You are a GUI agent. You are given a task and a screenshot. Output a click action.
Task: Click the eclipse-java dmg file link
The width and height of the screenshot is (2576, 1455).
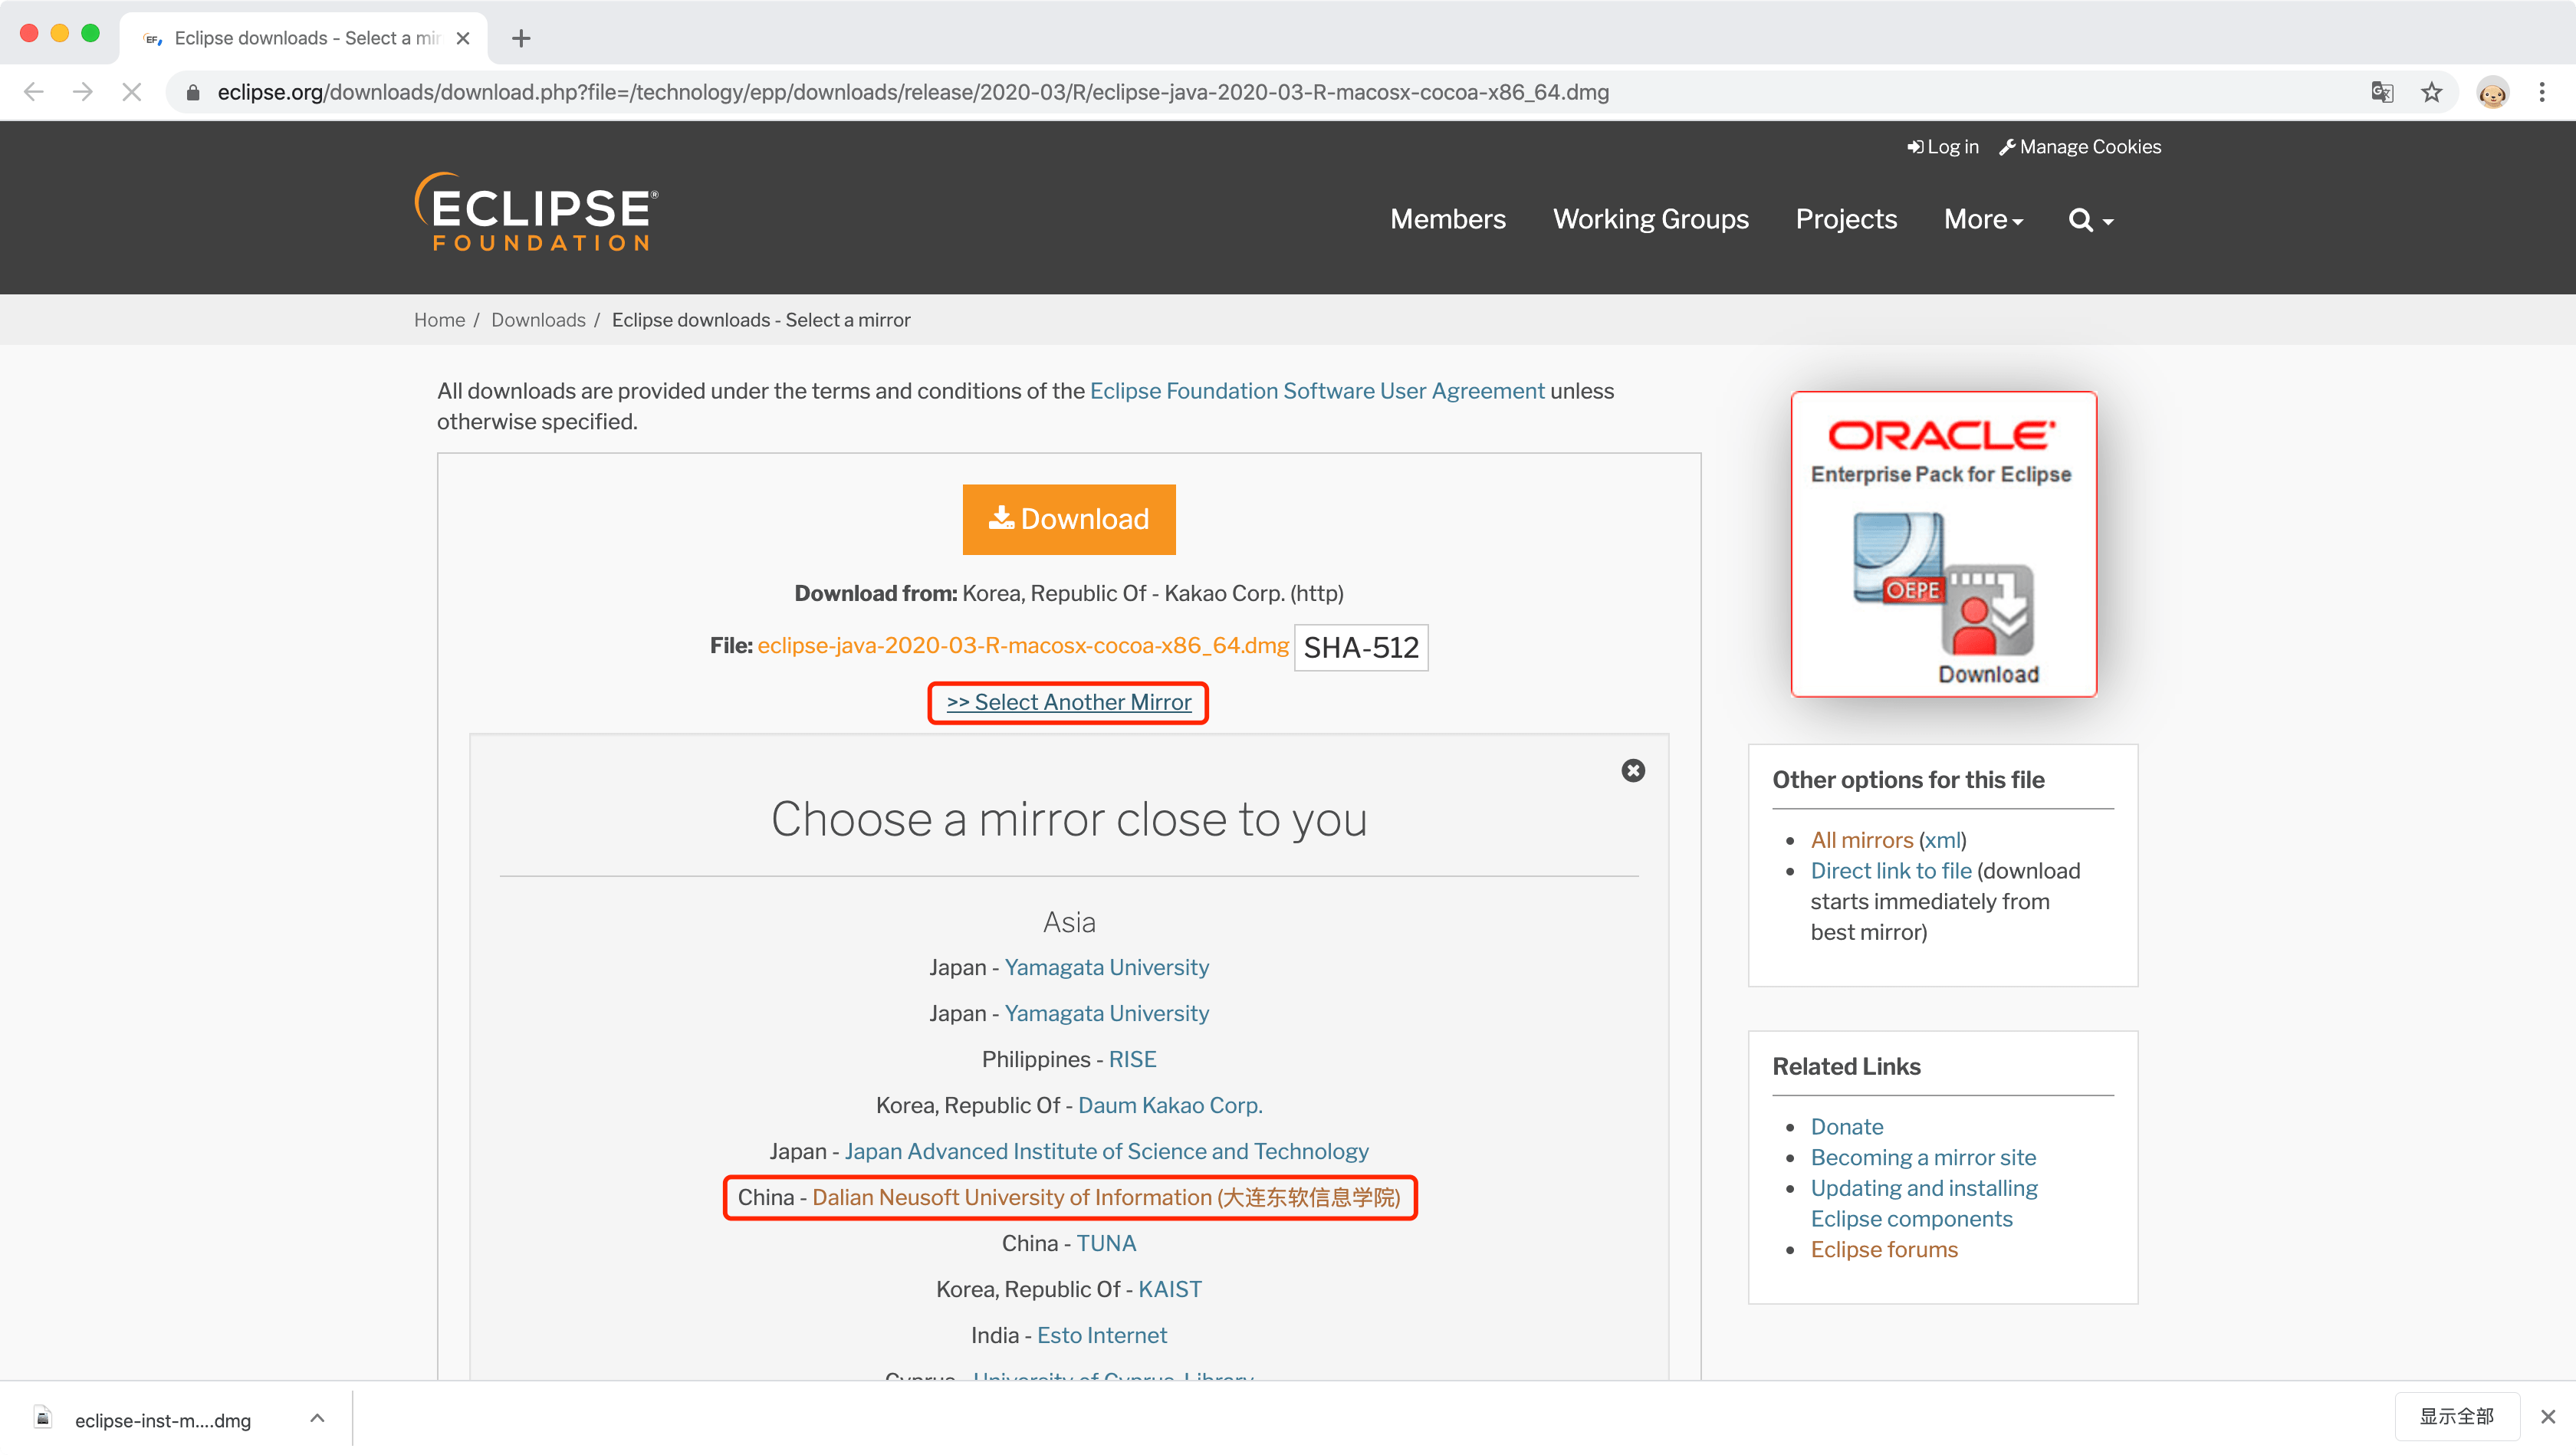[x=1023, y=646]
